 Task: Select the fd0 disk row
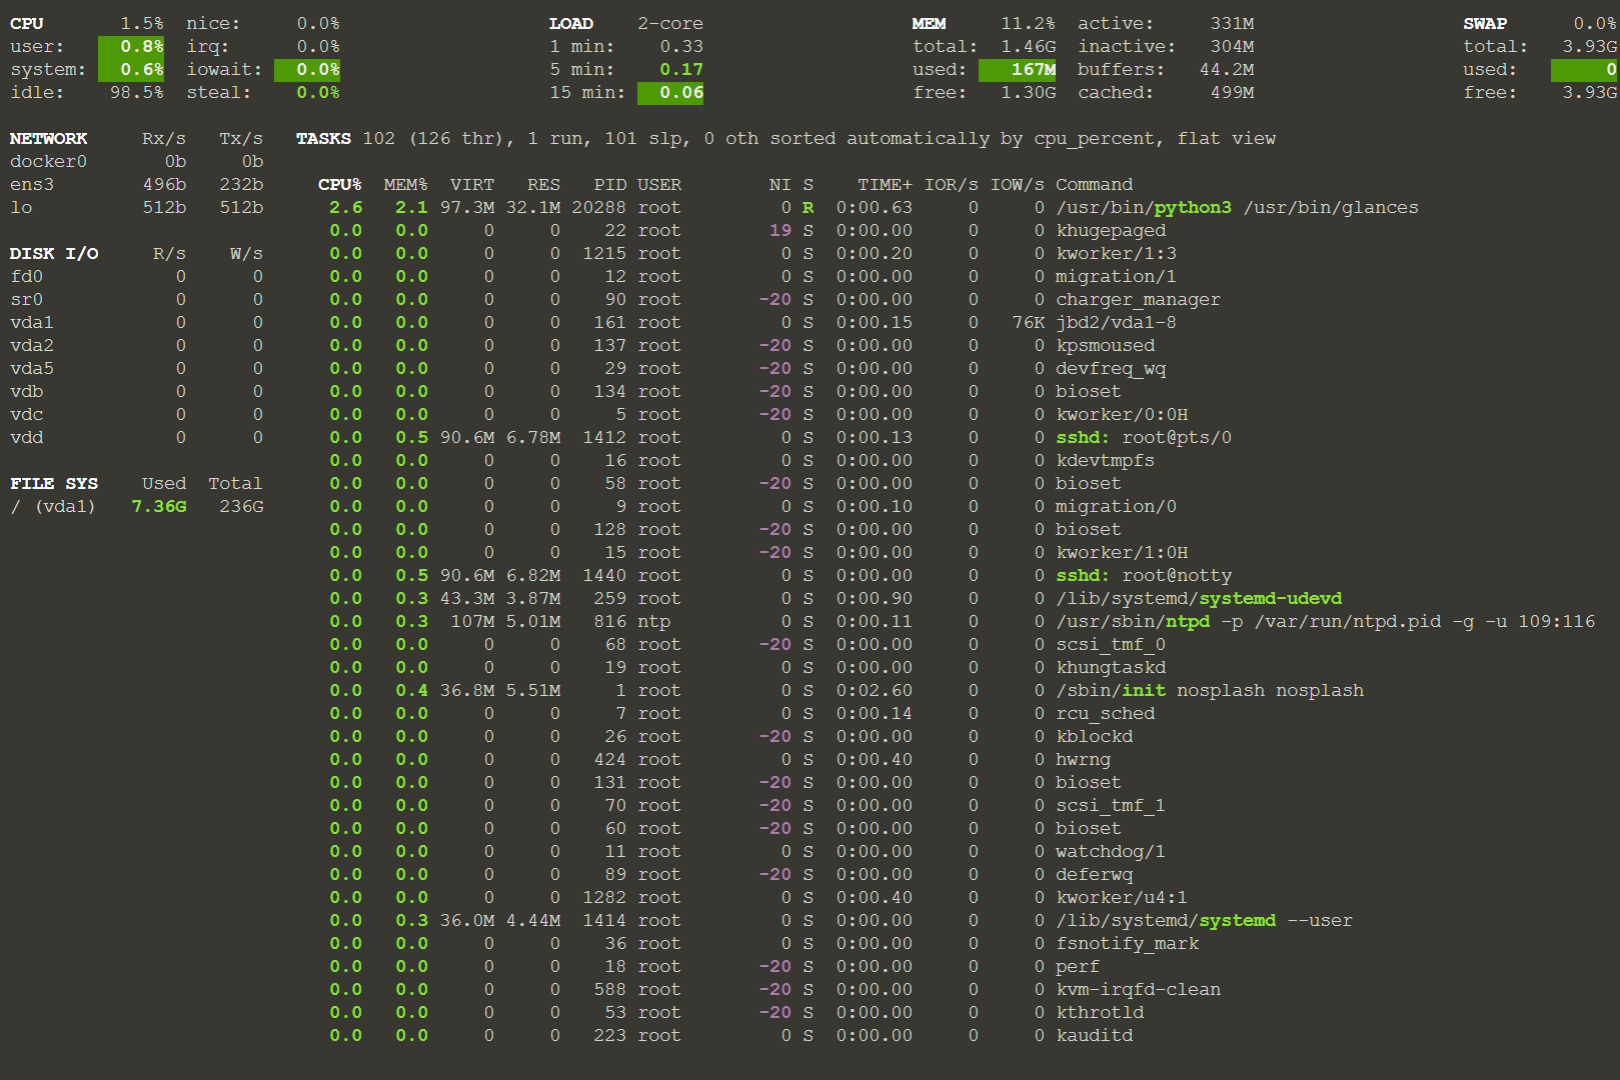pos(137,276)
